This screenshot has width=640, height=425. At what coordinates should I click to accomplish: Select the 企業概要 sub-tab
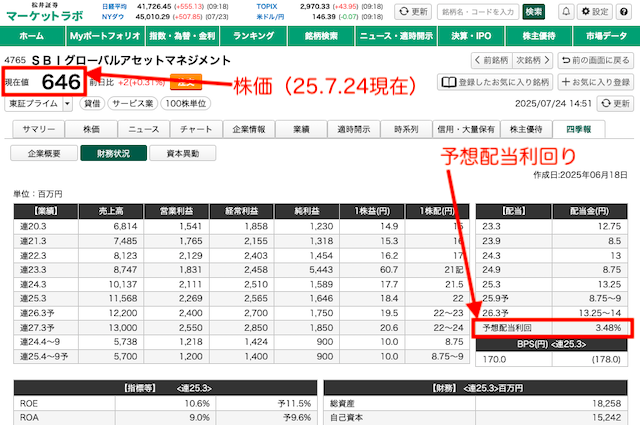(x=44, y=154)
